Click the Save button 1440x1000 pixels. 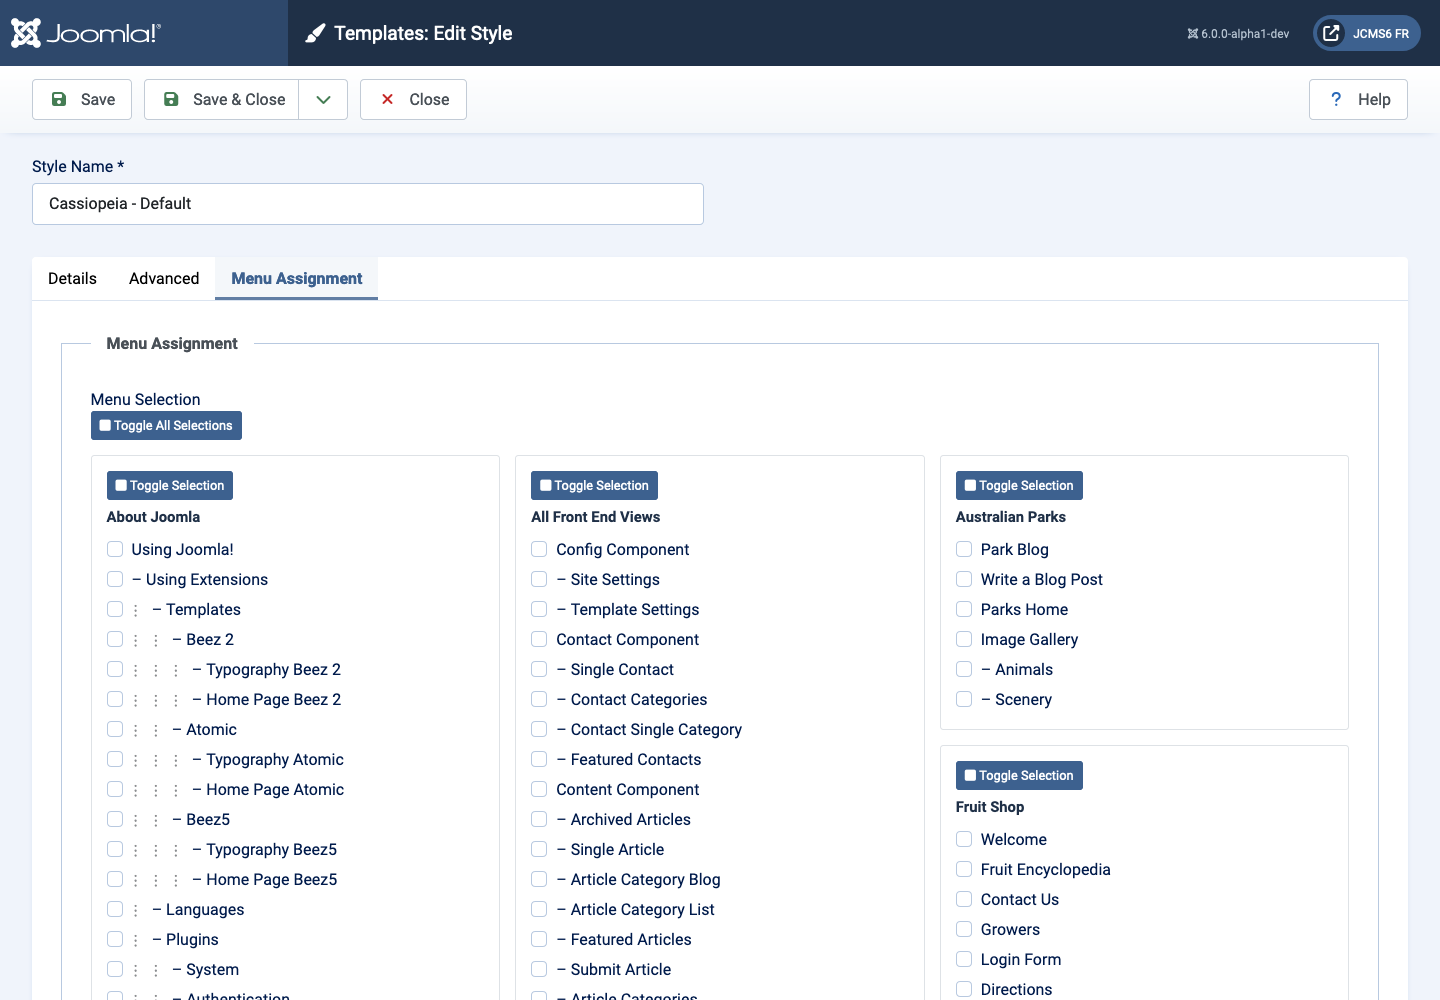pyautogui.click(x=82, y=99)
